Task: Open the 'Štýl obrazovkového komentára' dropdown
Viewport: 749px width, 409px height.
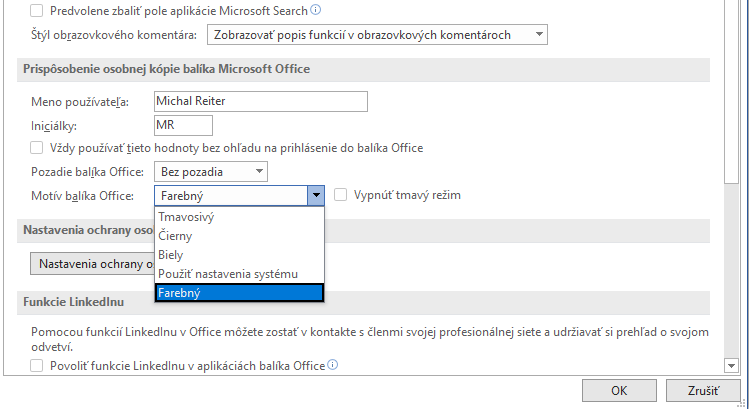Action: pos(377,35)
